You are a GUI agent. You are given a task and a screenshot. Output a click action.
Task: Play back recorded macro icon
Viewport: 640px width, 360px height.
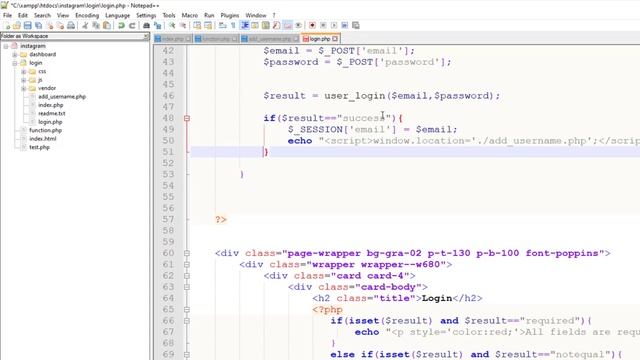334,25
